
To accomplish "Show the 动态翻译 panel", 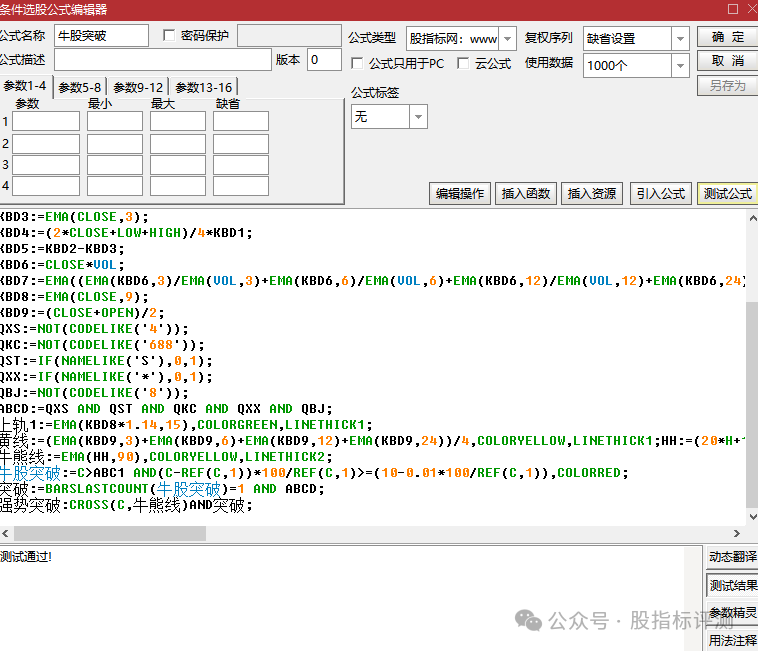I will (x=732, y=557).
